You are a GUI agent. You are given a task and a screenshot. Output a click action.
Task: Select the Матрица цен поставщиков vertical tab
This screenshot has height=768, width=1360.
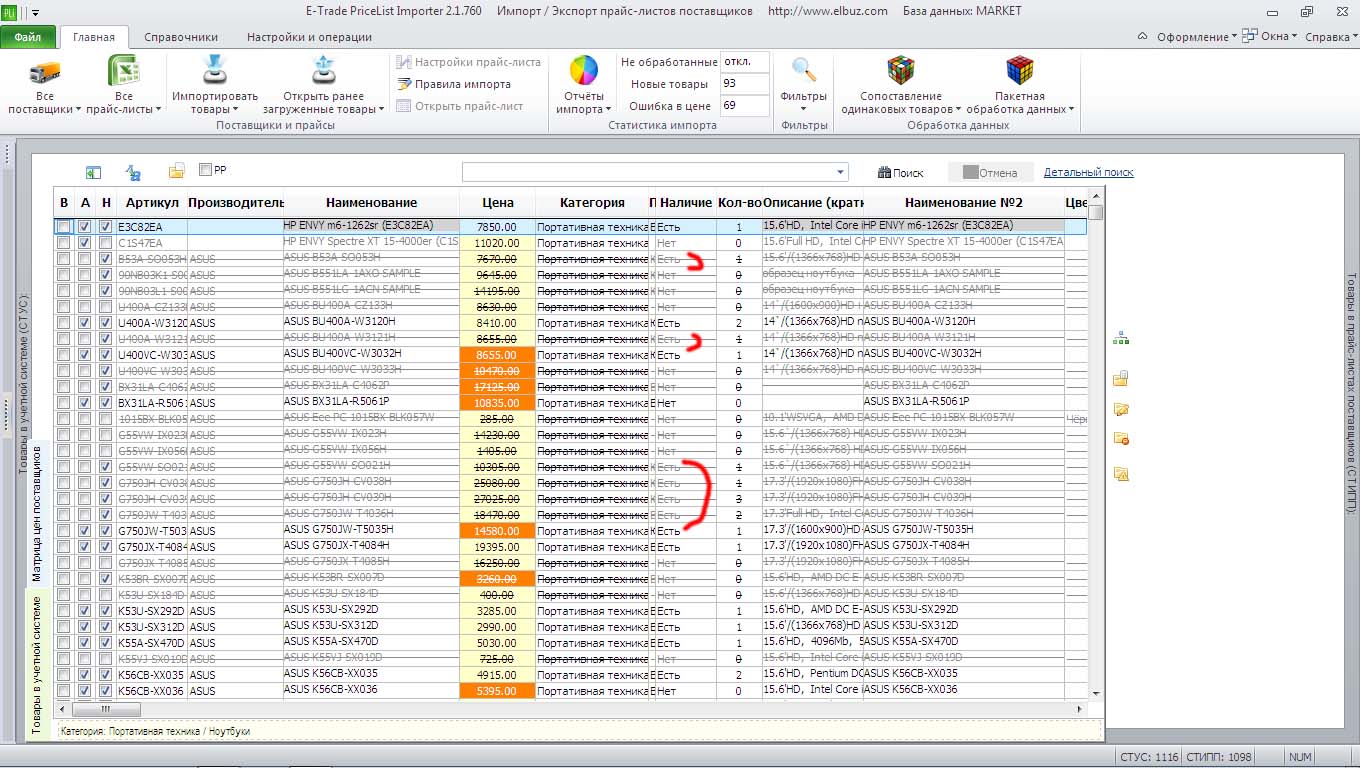(37, 514)
